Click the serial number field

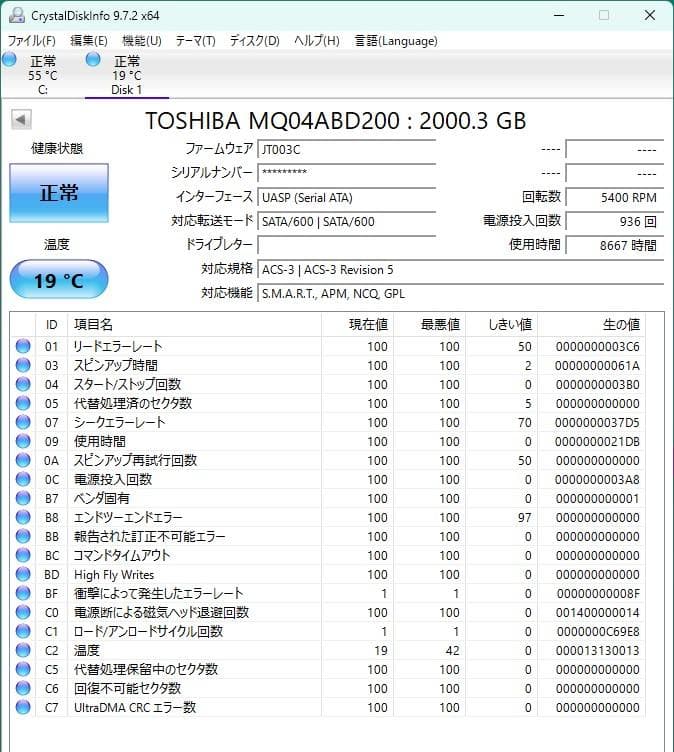pyautogui.click(x=346, y=173)
